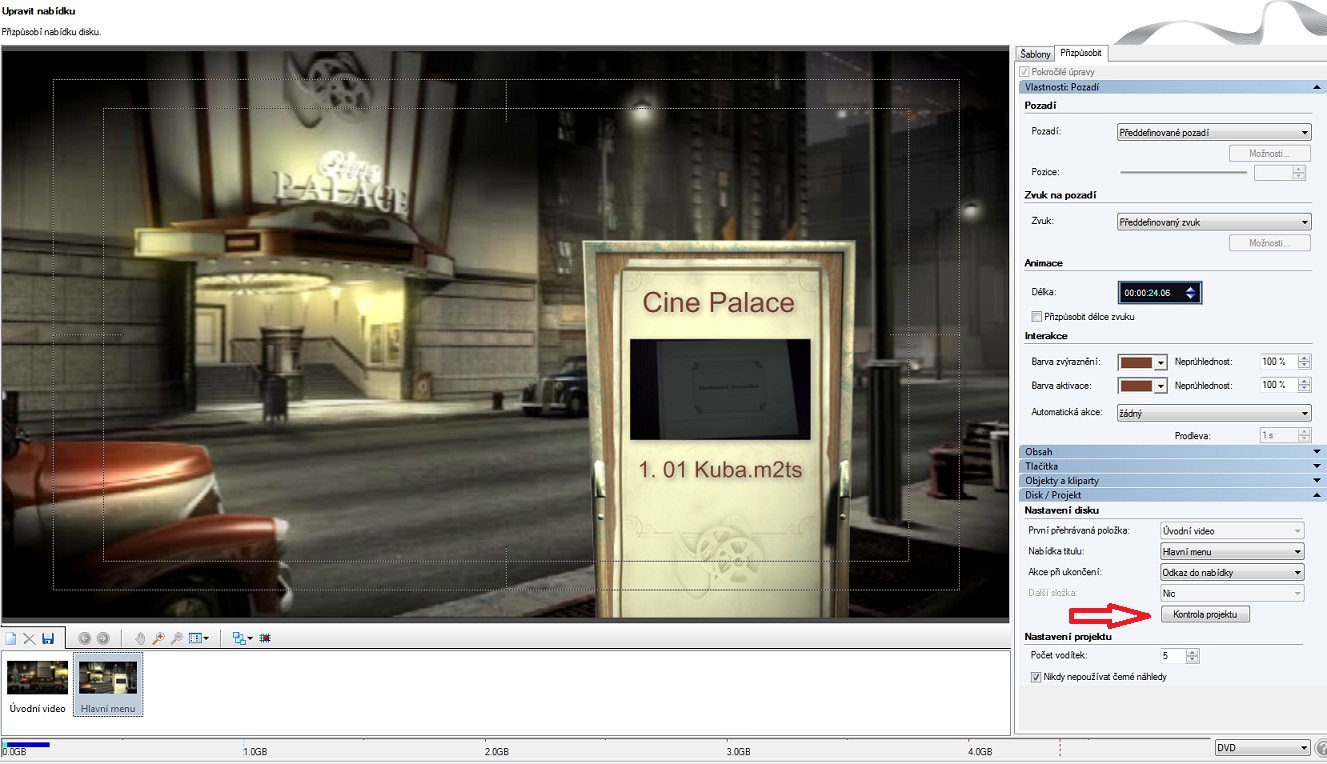Click the new menu page icon
1327x764 pixels.
pyautogui.click(x=11, y=638)
